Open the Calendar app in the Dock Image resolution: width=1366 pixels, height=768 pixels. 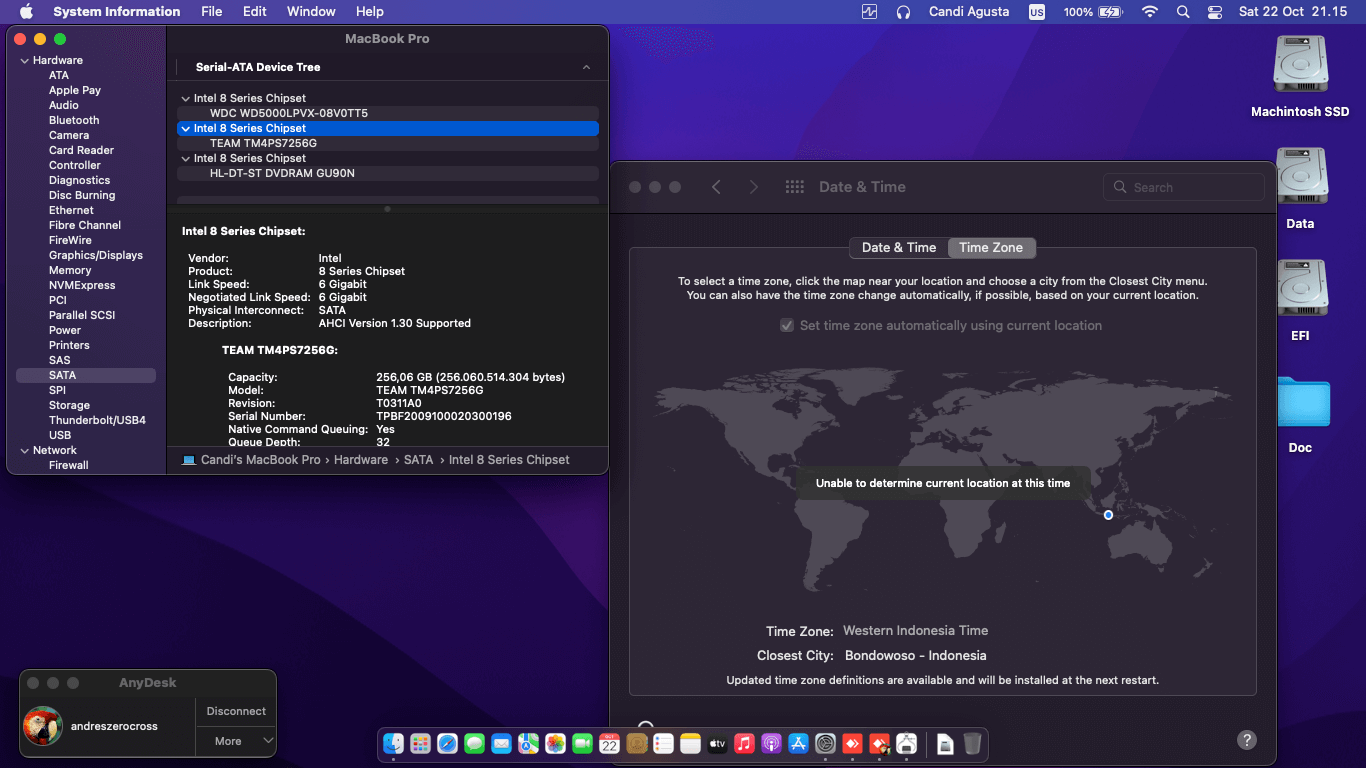point(609,744)
